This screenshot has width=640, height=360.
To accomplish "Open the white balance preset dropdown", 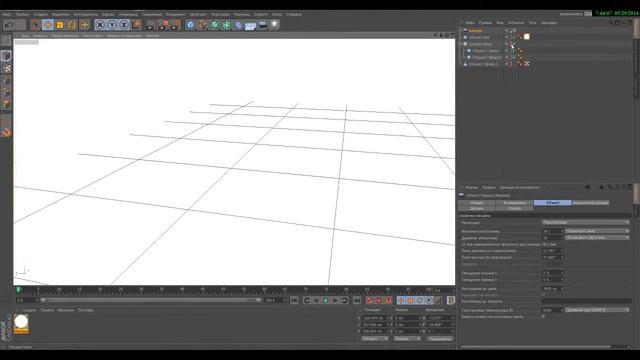I will pyautogui.click(x=597, y=310).
